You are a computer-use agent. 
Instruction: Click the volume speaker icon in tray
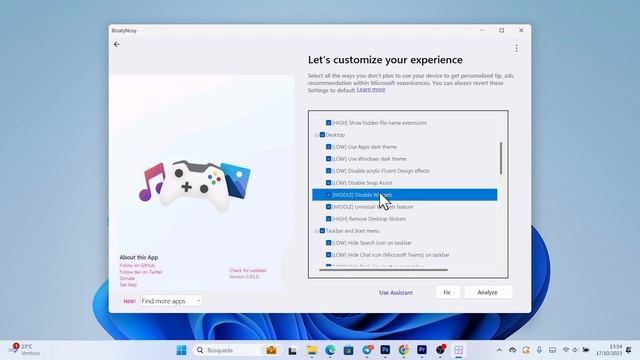click(x=575, y=350)
